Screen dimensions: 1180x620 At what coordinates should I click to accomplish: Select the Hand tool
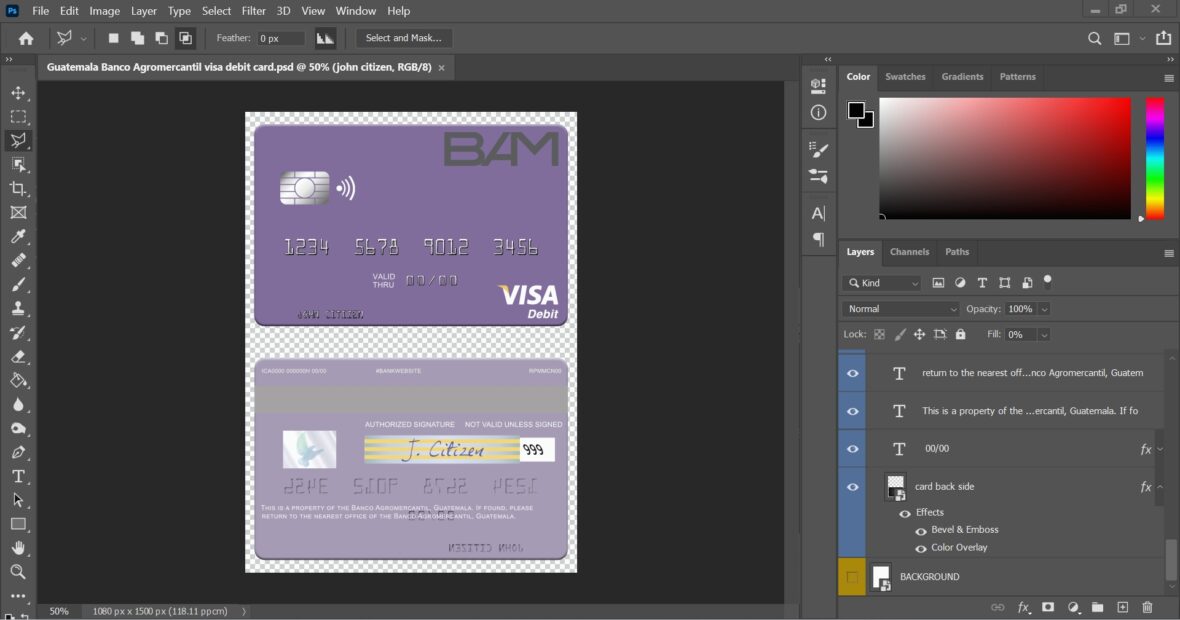pos(18,549)
